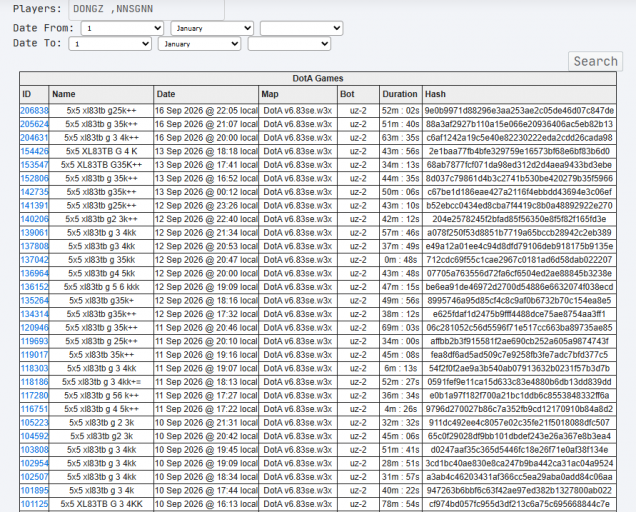This screenshot has width=636, height=512.
Task: Open game ID 154426
Action: pos(34,151)
